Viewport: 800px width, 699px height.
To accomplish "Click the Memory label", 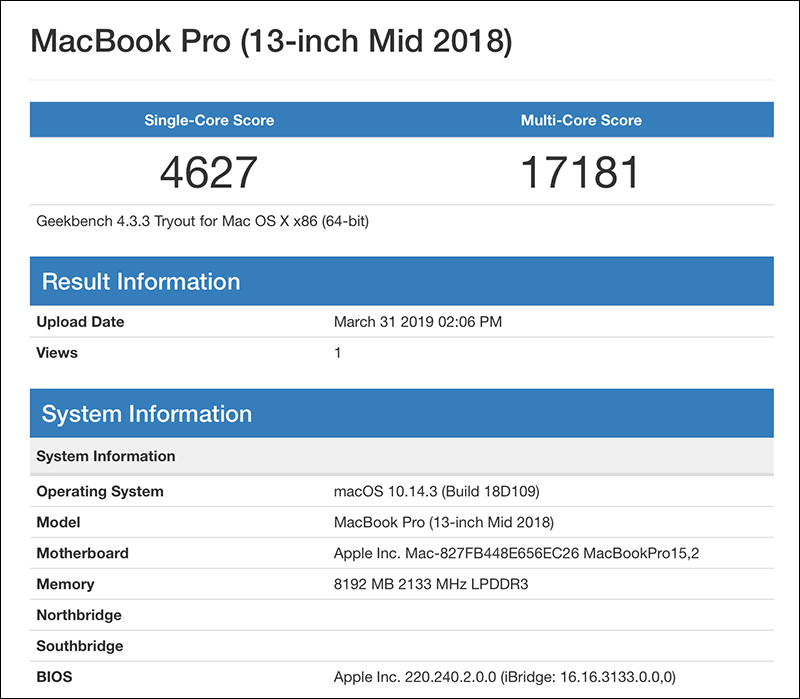I will 65,584.
